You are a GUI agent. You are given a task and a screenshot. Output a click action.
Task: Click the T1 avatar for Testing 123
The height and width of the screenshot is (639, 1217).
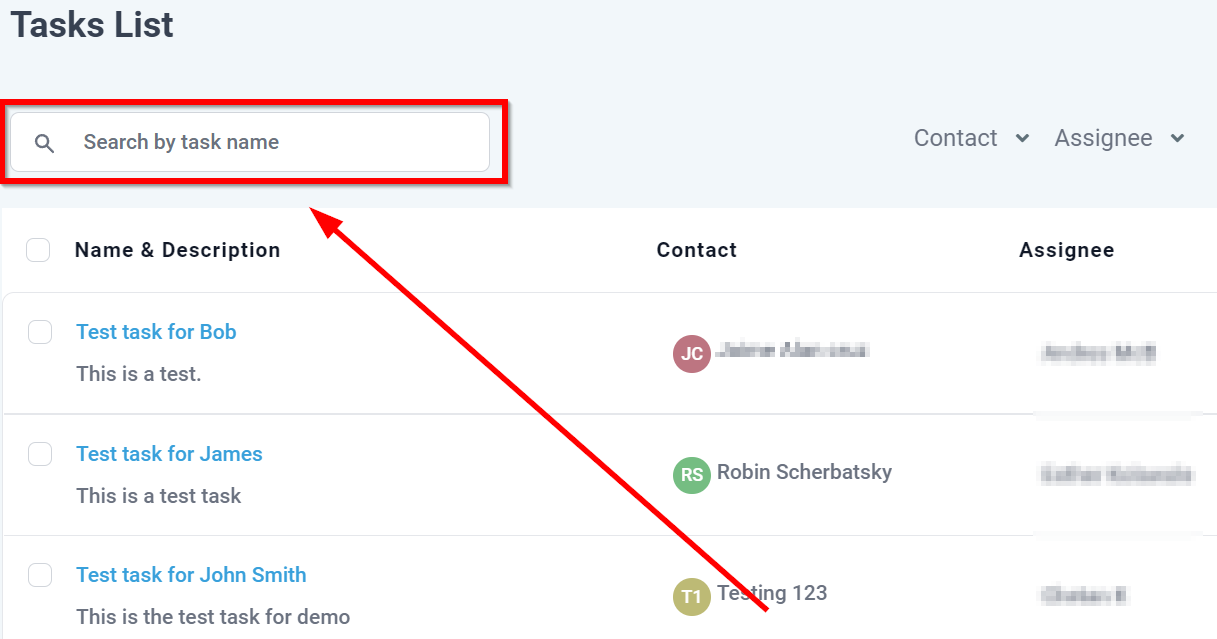click(x=691, y=597)
